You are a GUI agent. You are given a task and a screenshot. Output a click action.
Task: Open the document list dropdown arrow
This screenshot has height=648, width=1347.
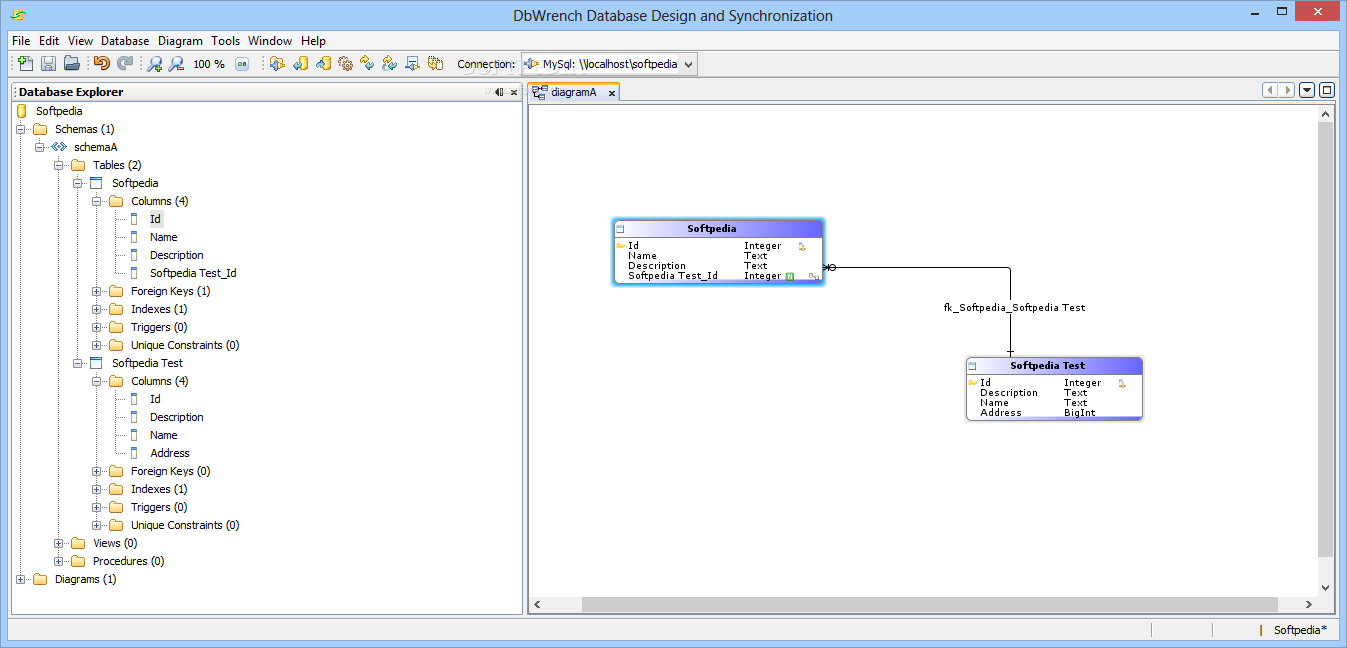tap(1307, 90)
